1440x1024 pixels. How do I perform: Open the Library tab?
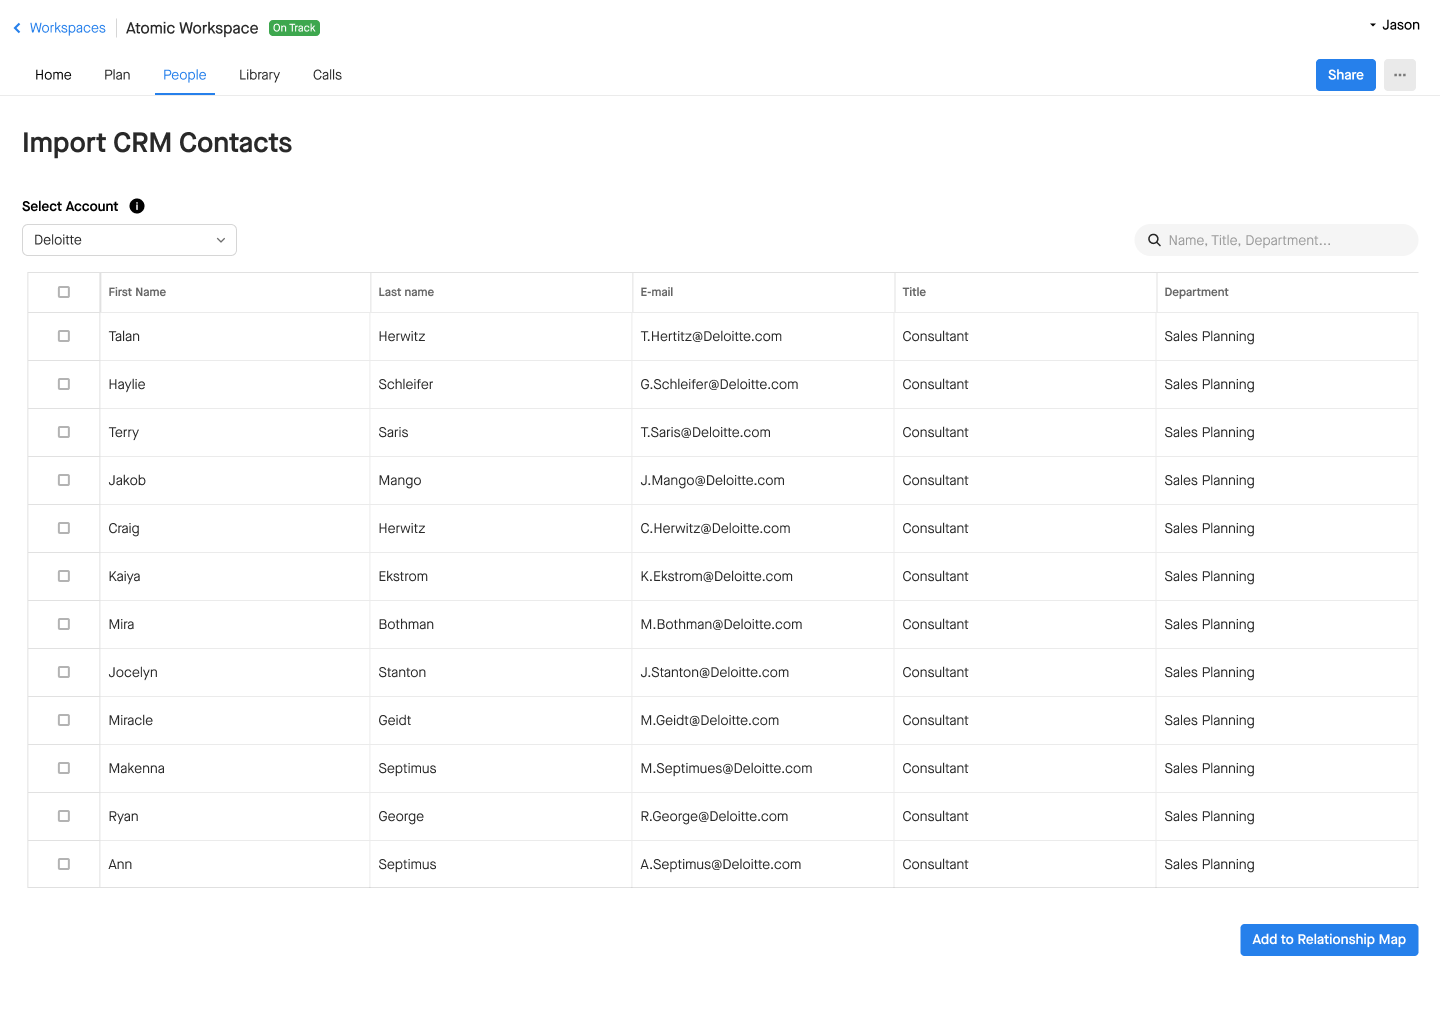259,75
